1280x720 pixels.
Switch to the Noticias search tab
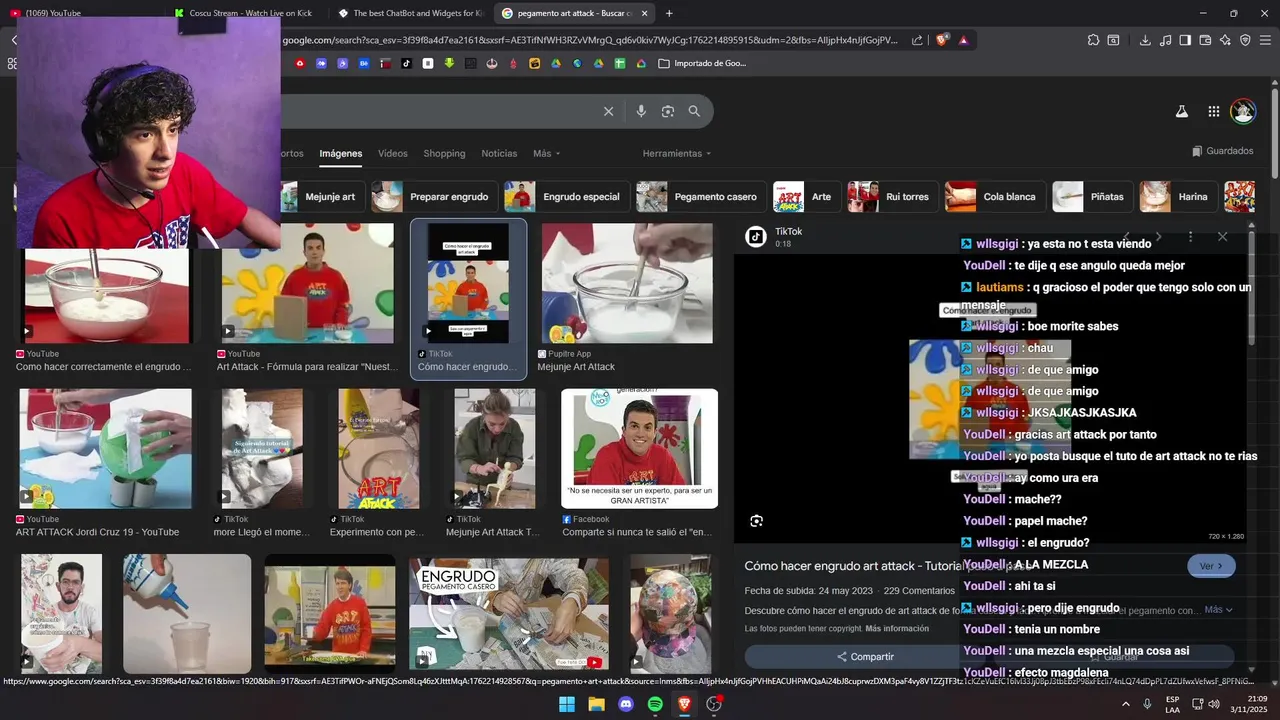pyautogui.click(x=499, y=153)
